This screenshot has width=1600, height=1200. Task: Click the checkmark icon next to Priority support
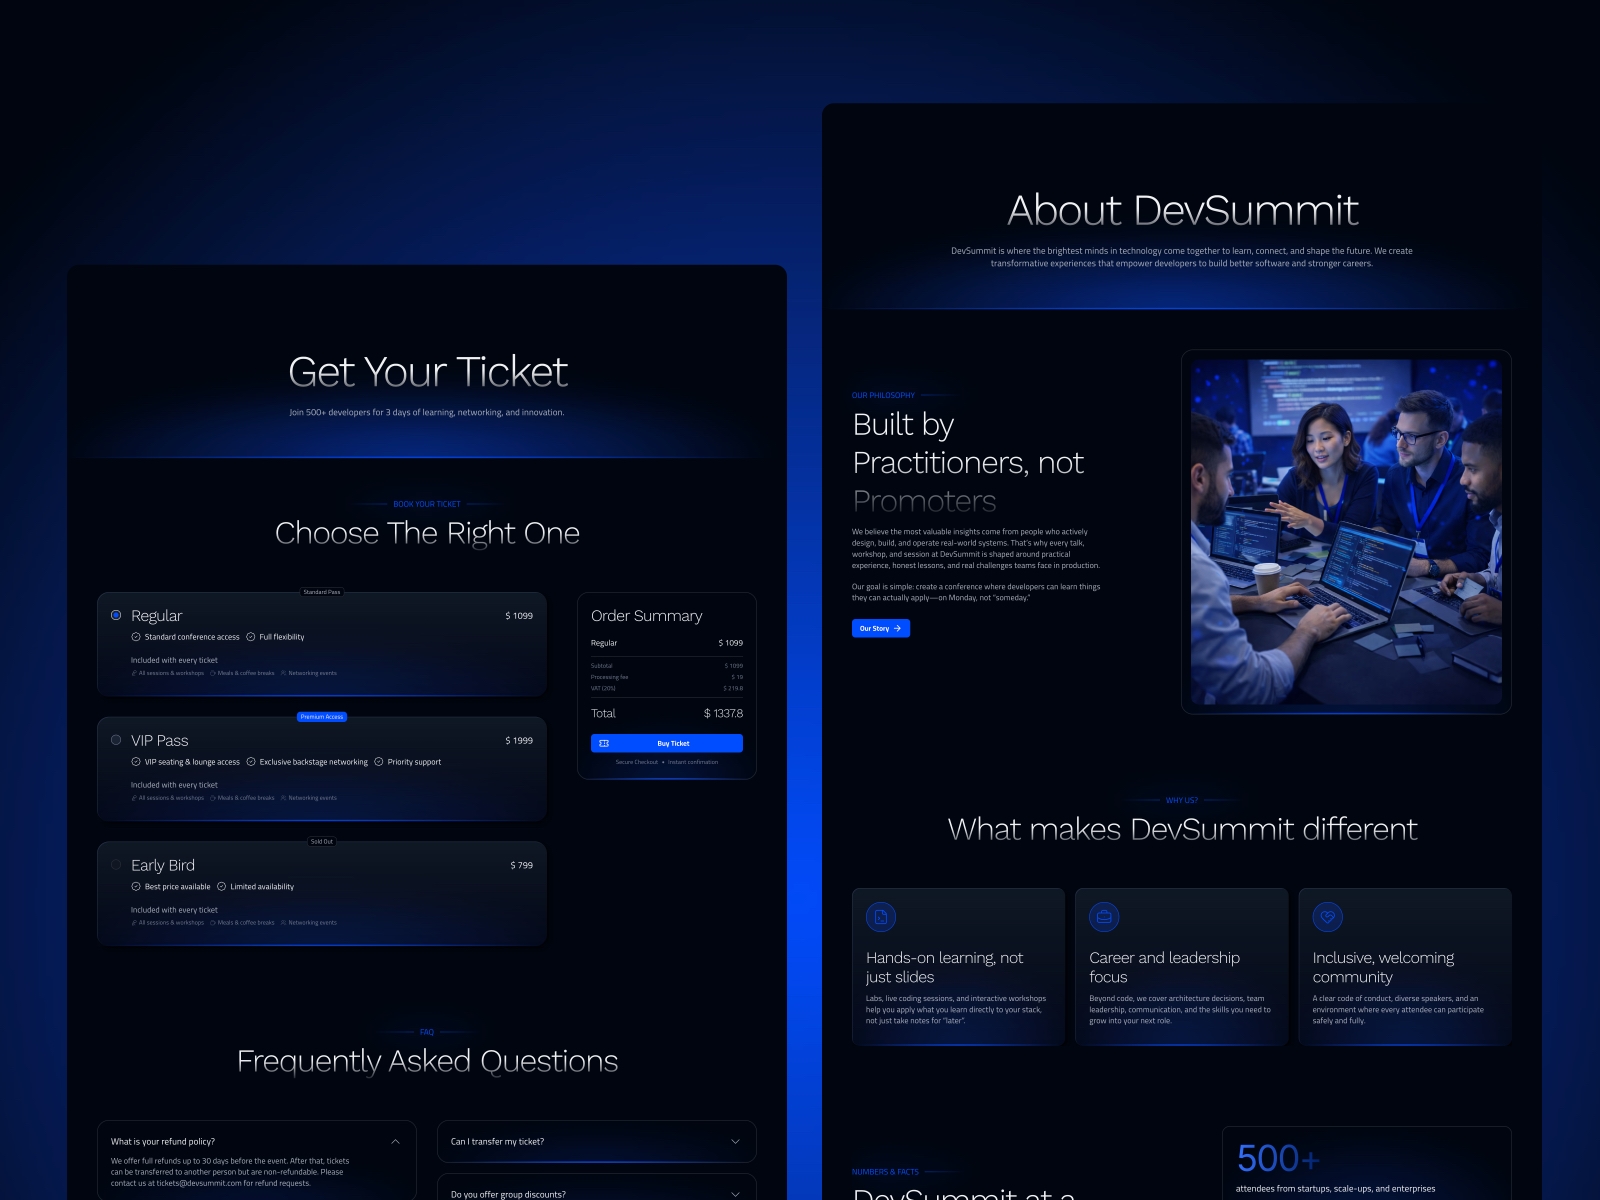[379, 762]
